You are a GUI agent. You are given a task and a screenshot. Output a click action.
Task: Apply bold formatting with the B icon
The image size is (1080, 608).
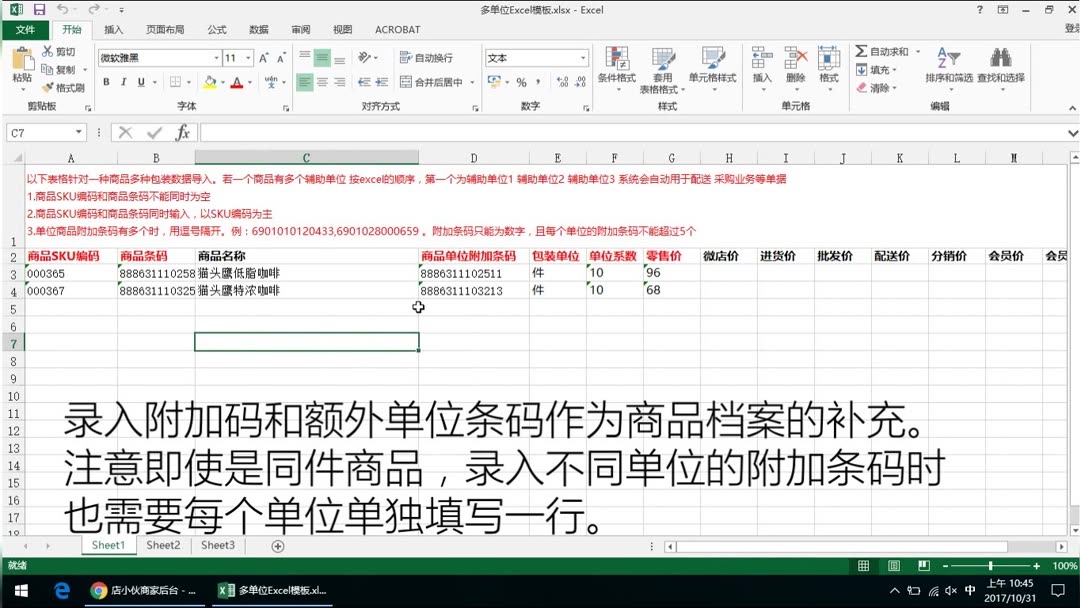point(105,82)
